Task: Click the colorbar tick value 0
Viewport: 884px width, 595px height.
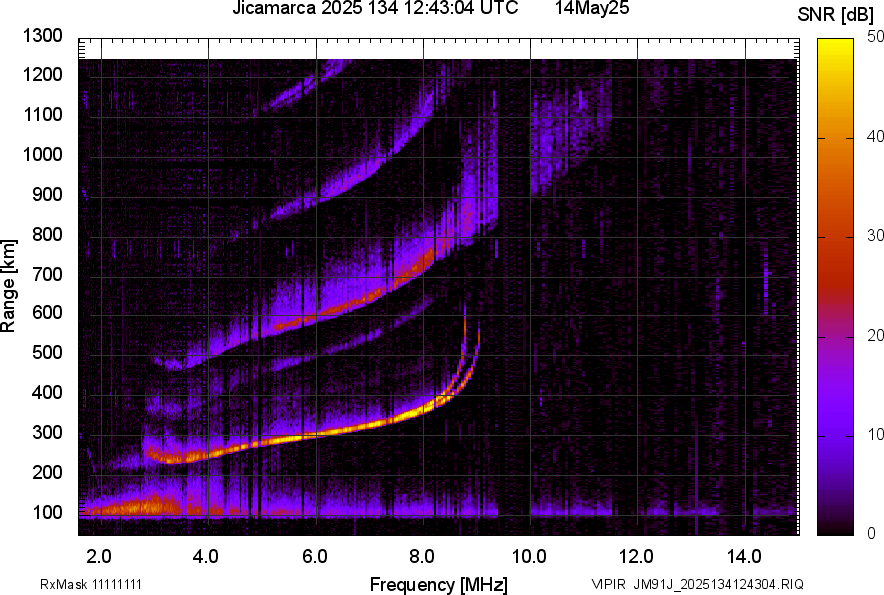Action: click(x=872, y=533)
